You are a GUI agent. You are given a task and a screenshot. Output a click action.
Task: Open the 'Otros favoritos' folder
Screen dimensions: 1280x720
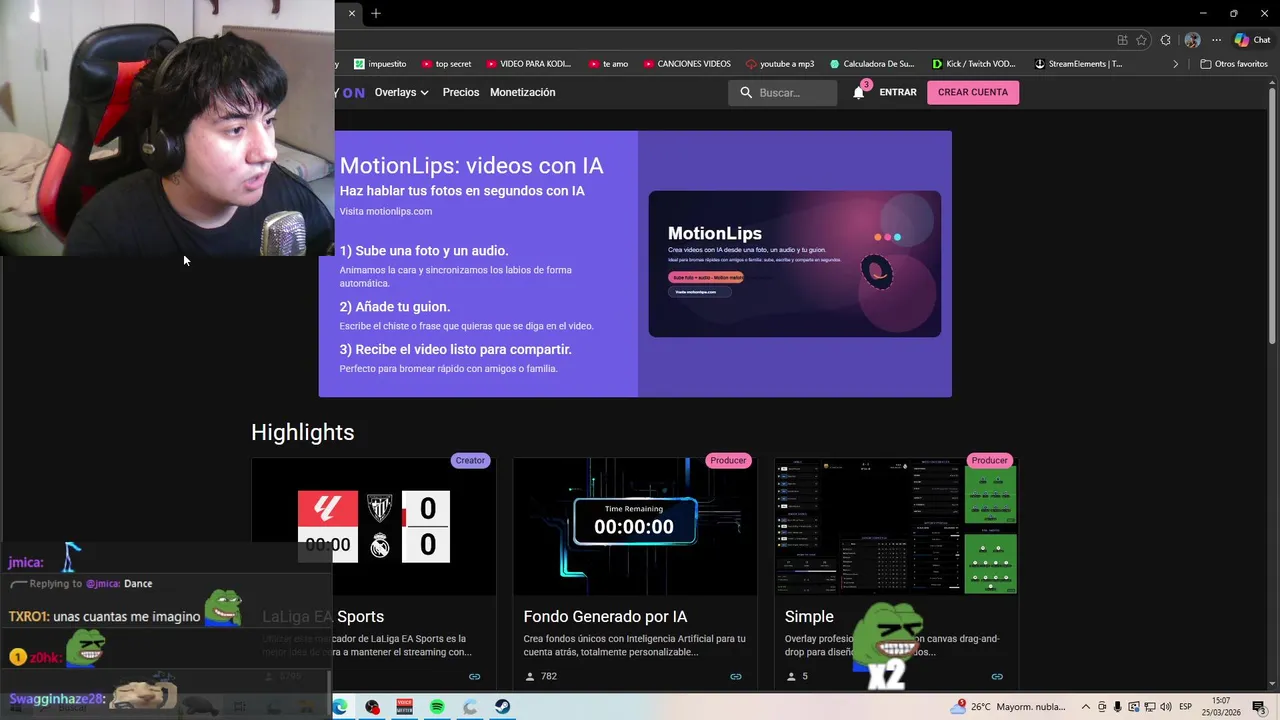[1234, 64]
